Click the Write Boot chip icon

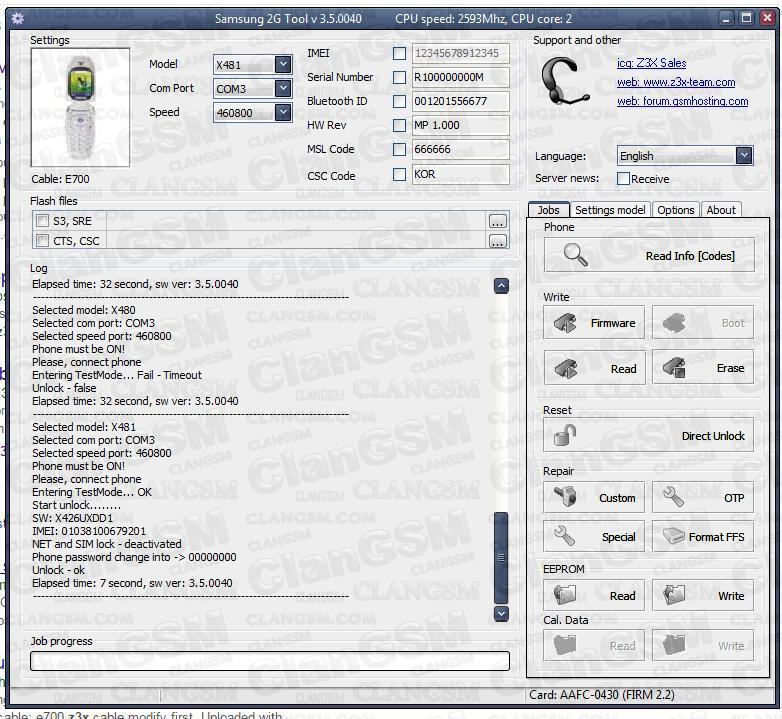point(674,323)
